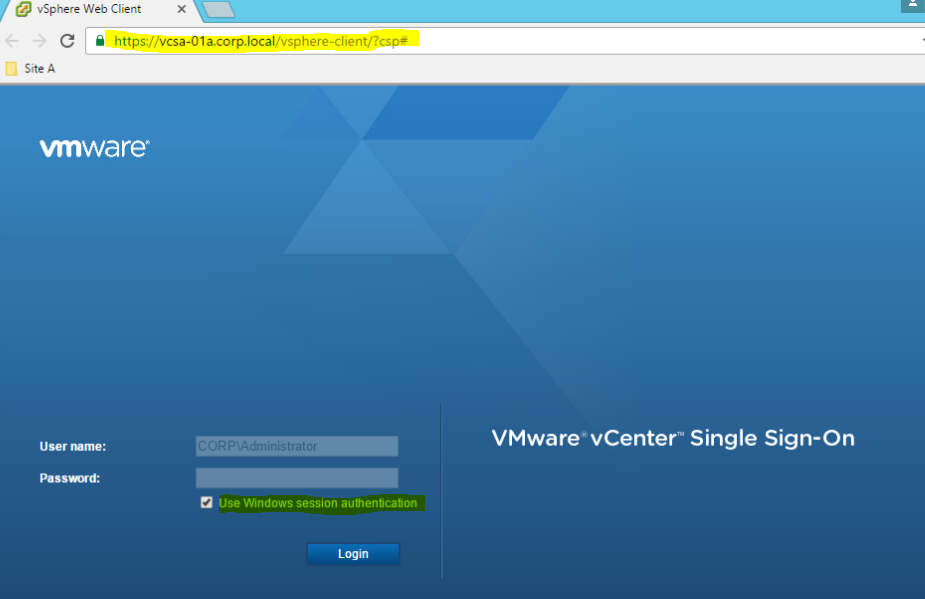Click the 'User name:' label

tap(73, 447)
